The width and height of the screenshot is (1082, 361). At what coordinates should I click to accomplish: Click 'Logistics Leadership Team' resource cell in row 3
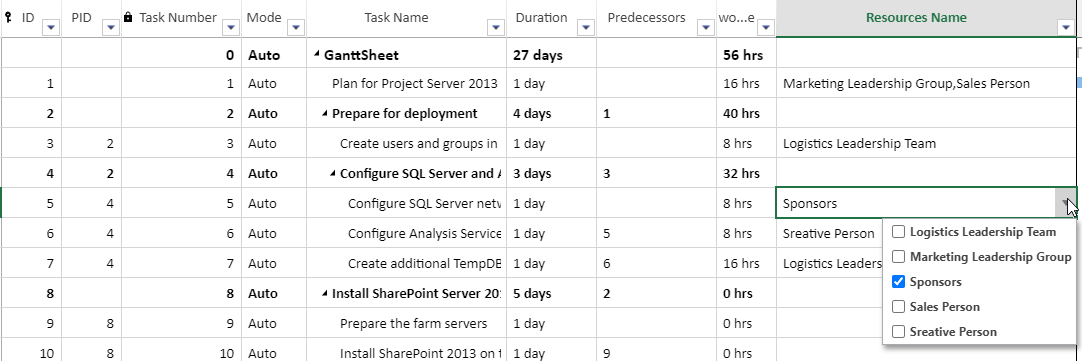tap(926, 144)
